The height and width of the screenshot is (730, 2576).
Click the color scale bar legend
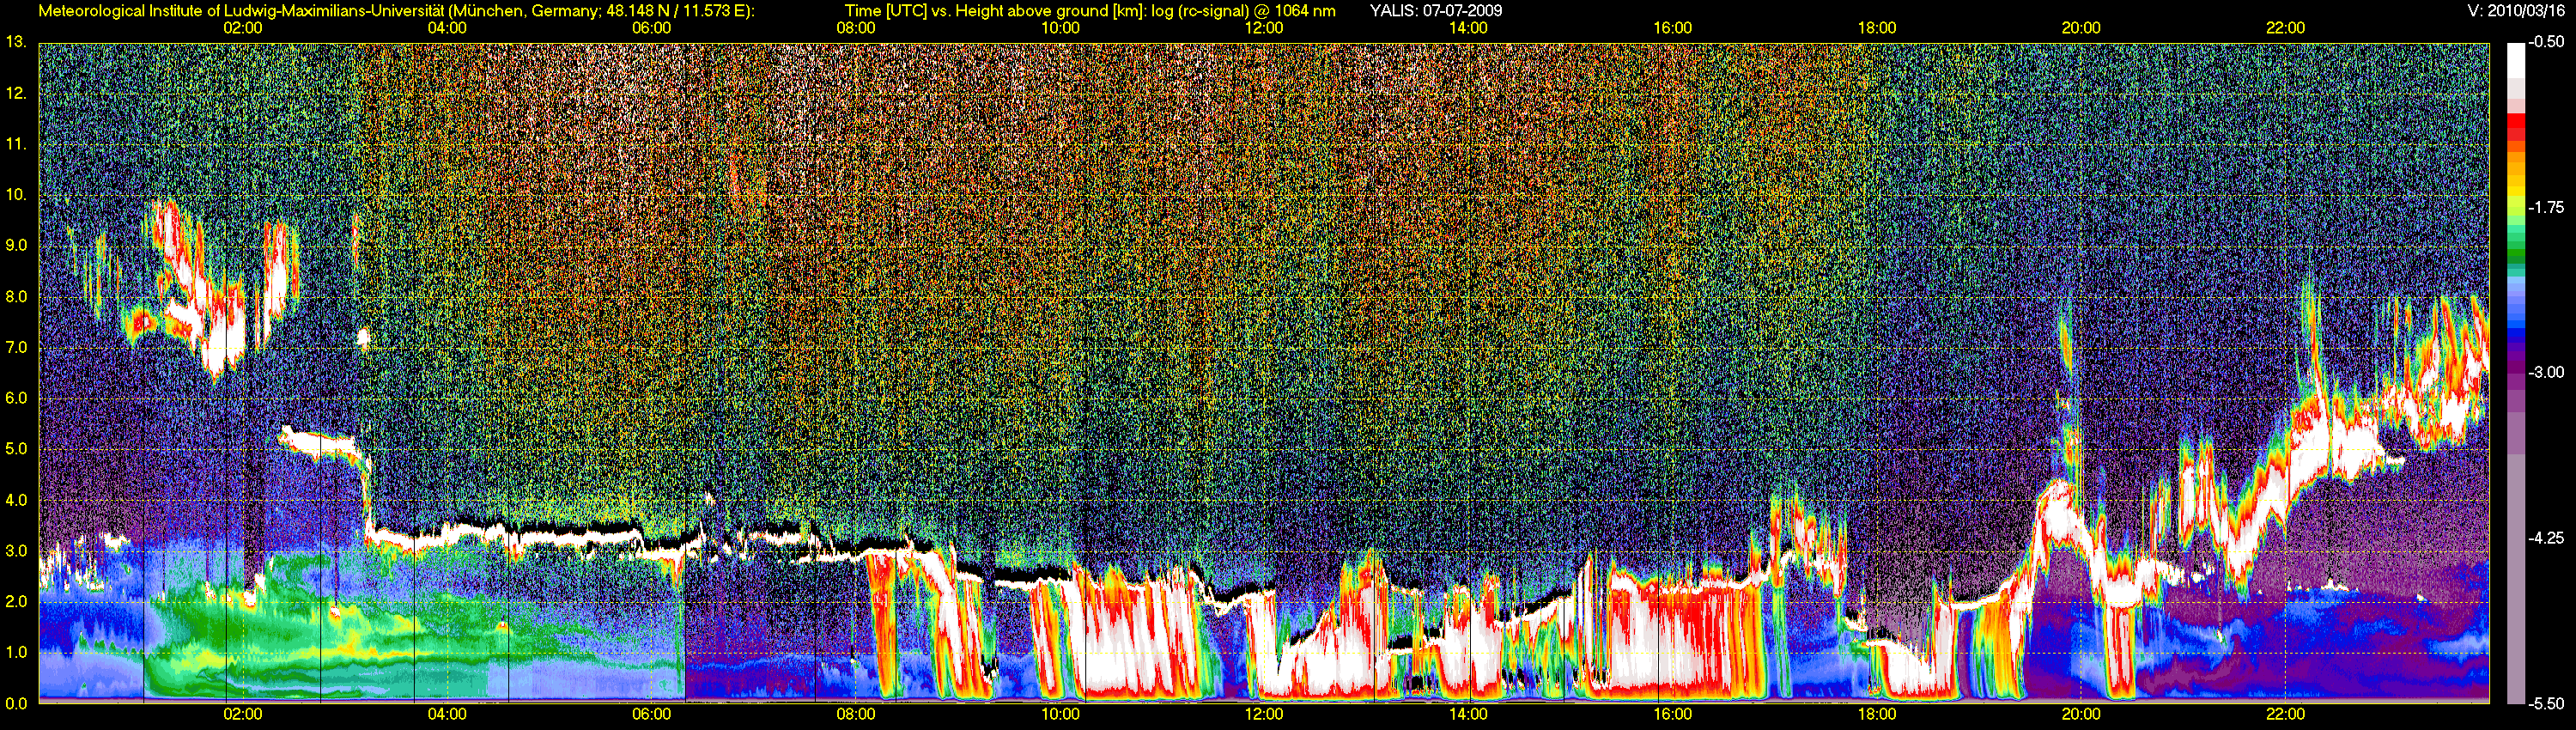point(2517,373)
